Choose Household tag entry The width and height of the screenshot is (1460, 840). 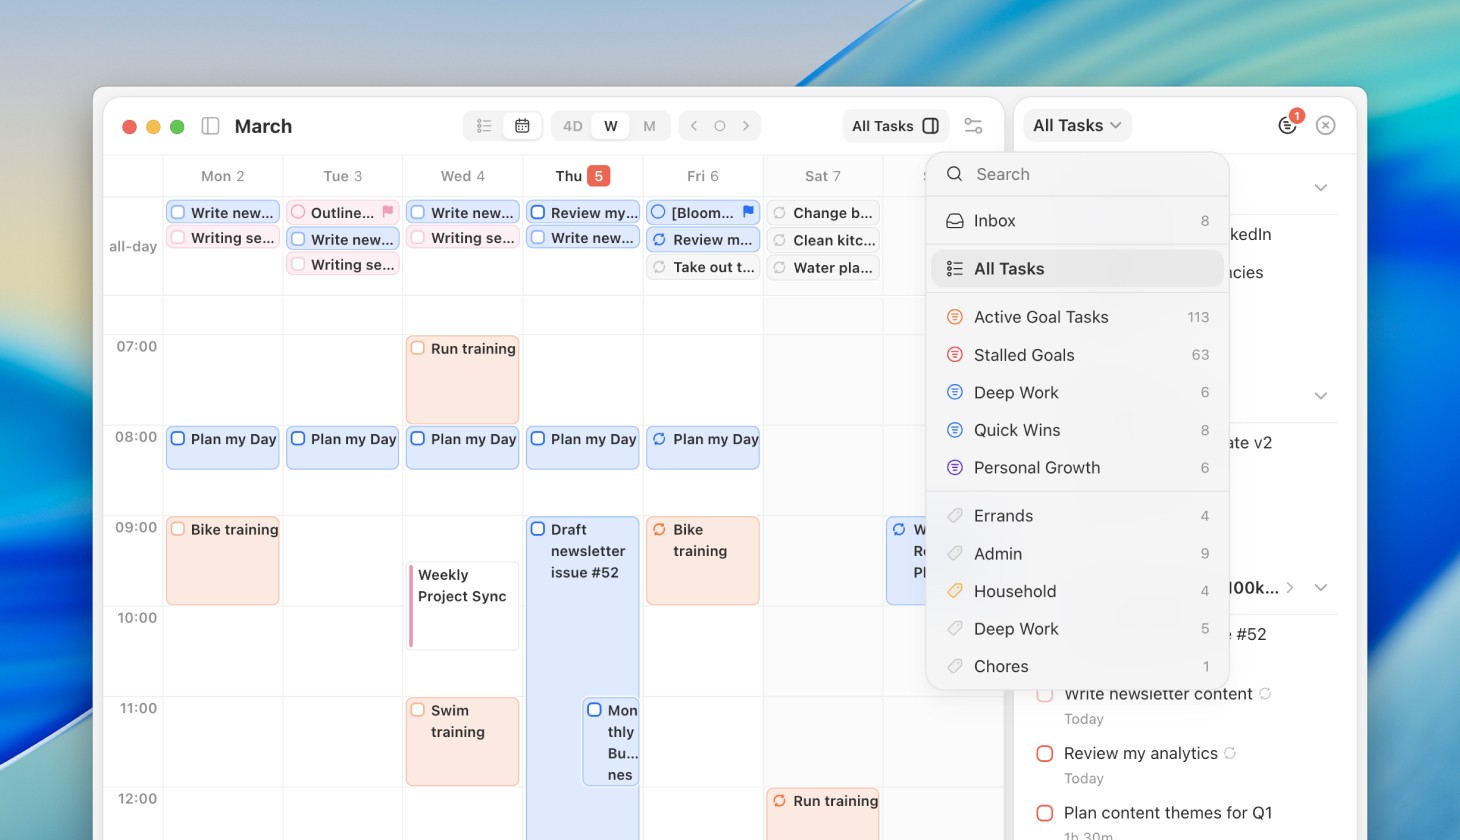point(1077,591)
